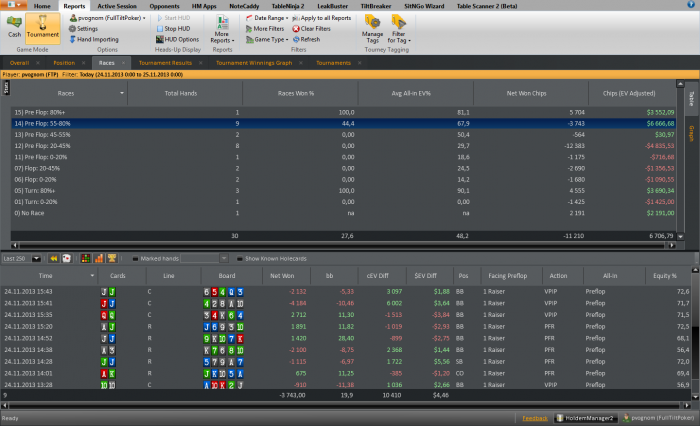This screenshot has height=426, width=700.
Task: Open HUD Options
Action: pyautogui.click(x=177, y=39)
